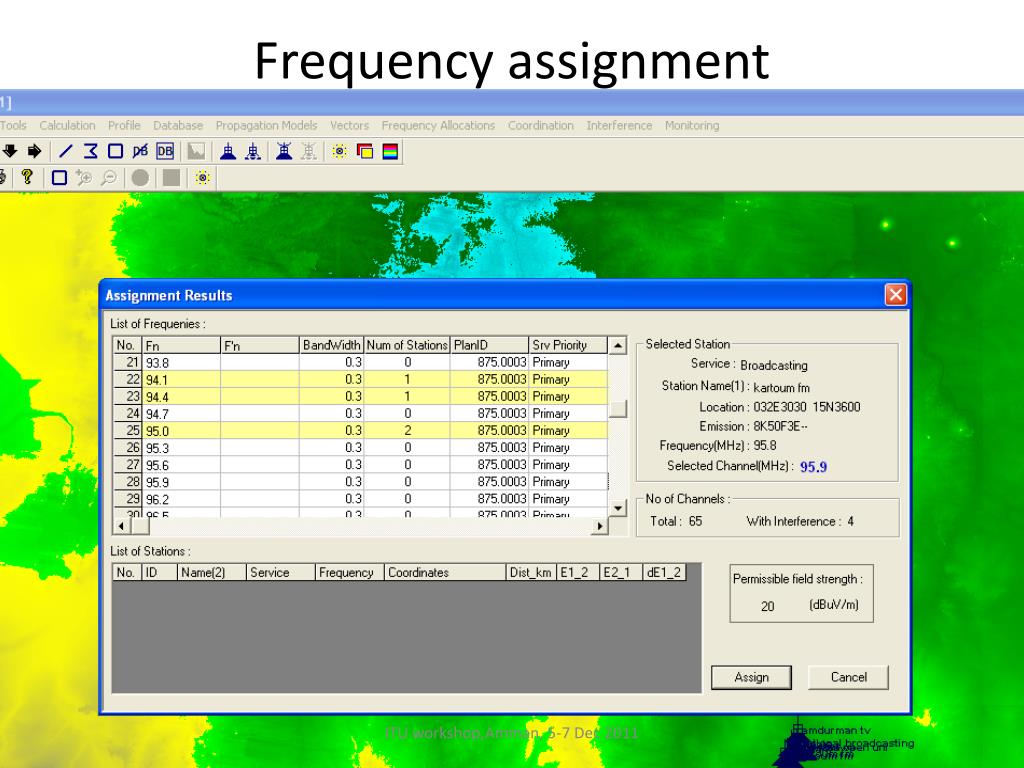Open the Interference menu
Screen dimensions: 1024x768
619,125
